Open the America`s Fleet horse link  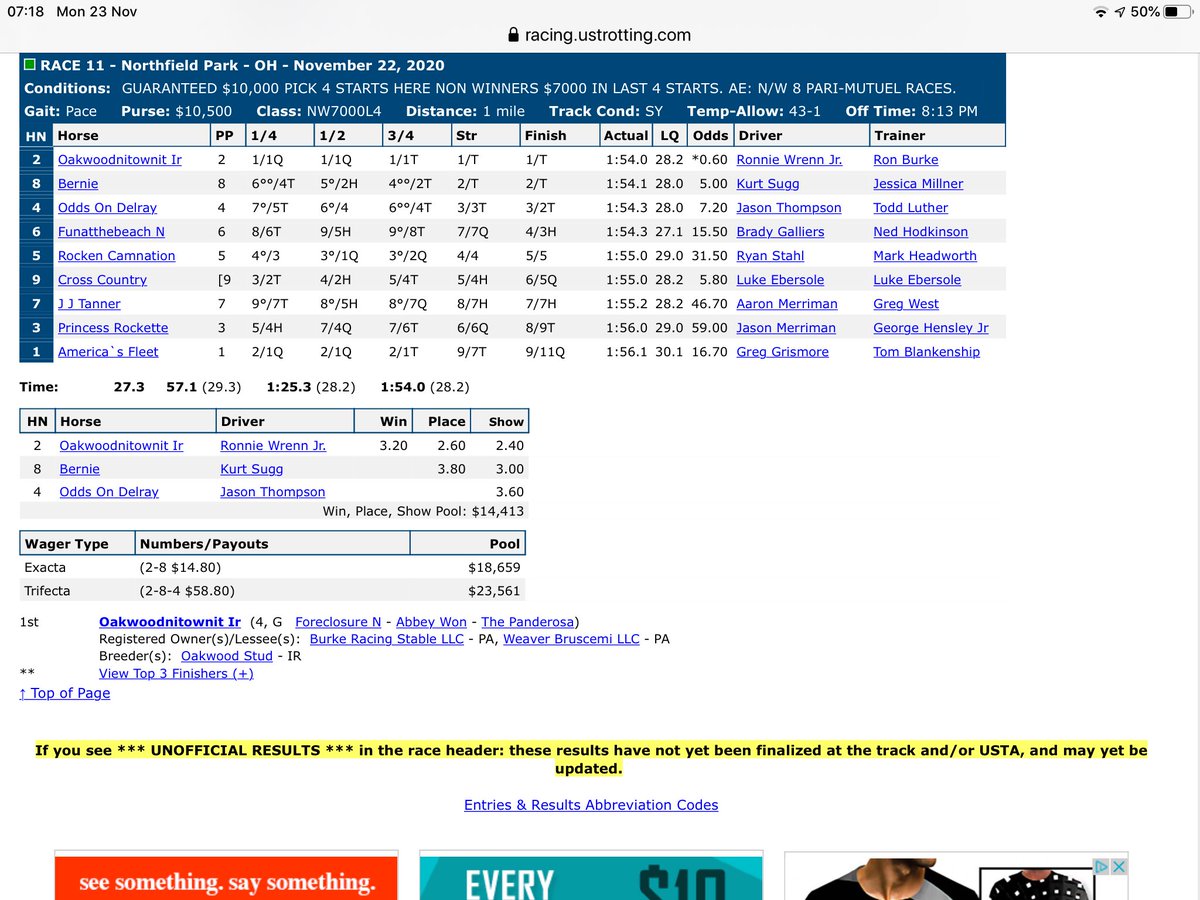108,352
